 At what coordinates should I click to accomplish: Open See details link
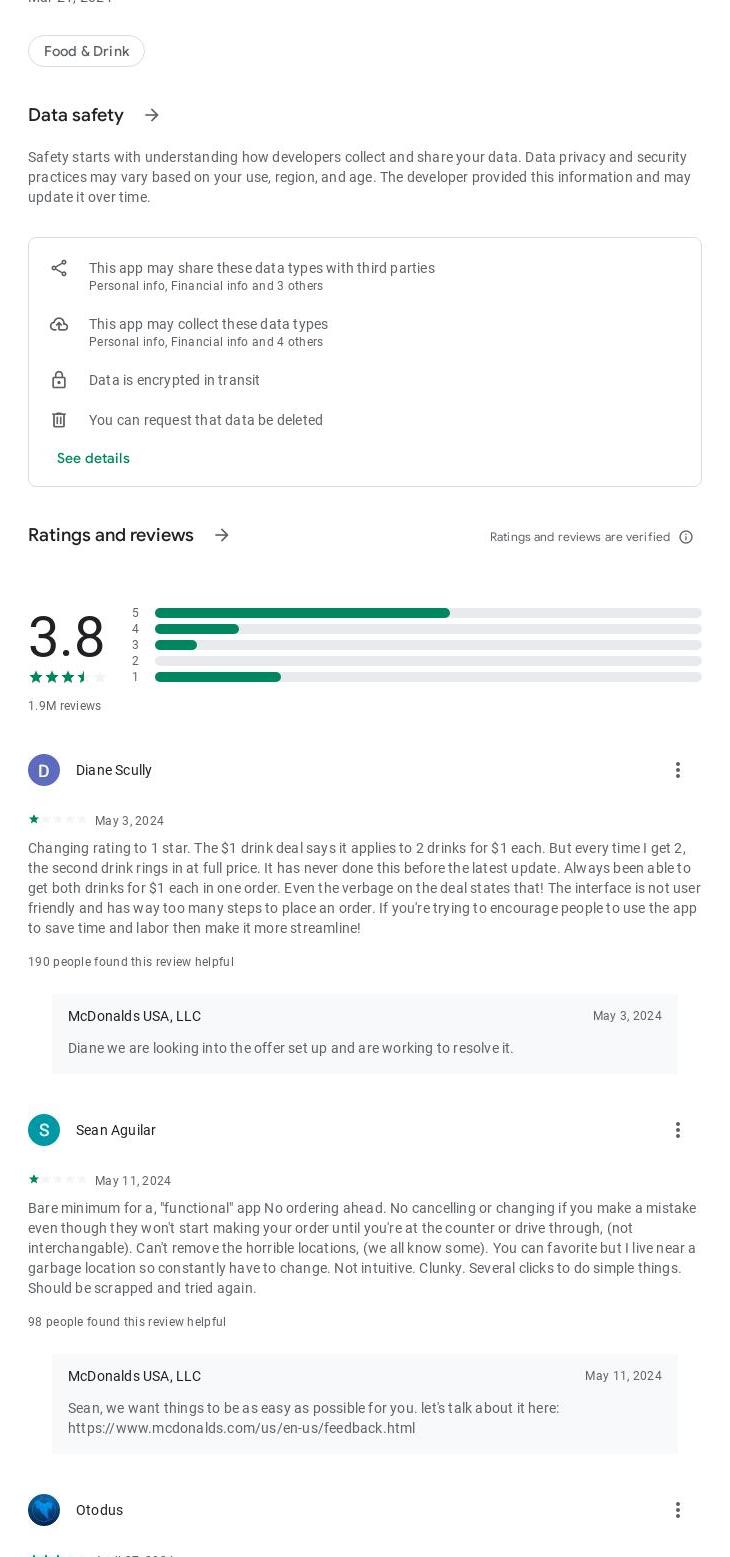point(93,458)
